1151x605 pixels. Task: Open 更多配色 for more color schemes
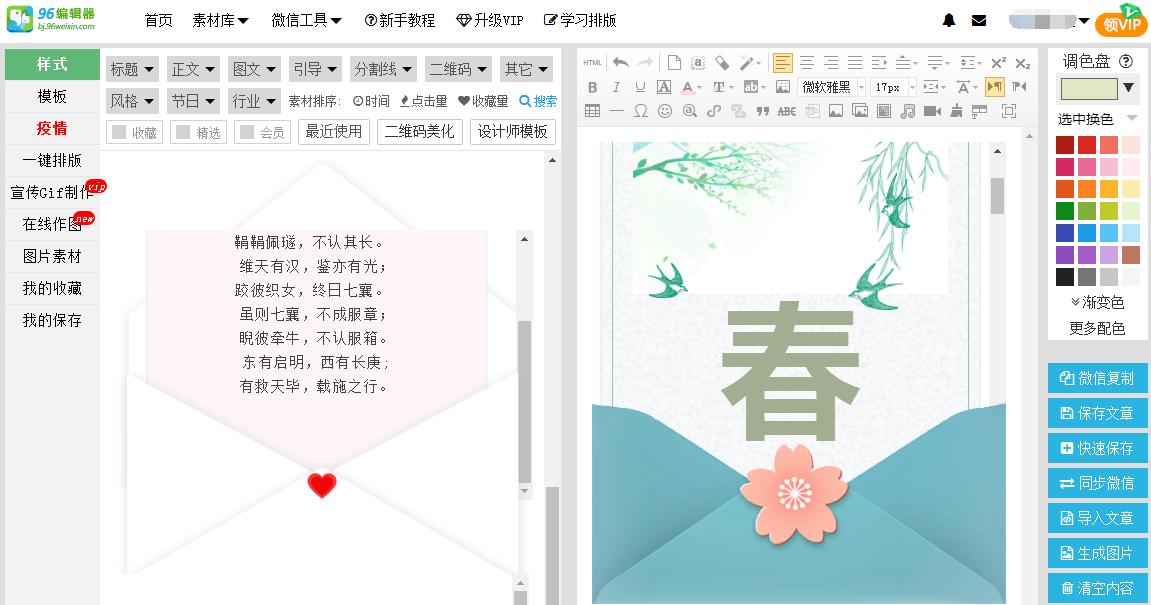pos(1097,325)
